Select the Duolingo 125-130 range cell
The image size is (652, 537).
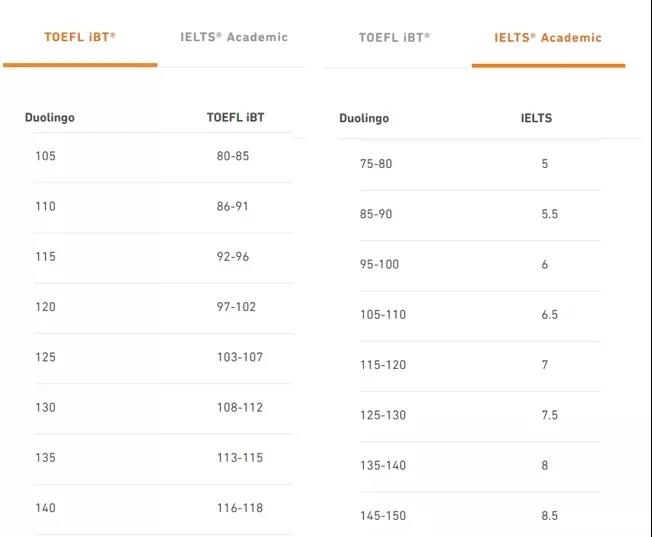click(x=383, y=415)
